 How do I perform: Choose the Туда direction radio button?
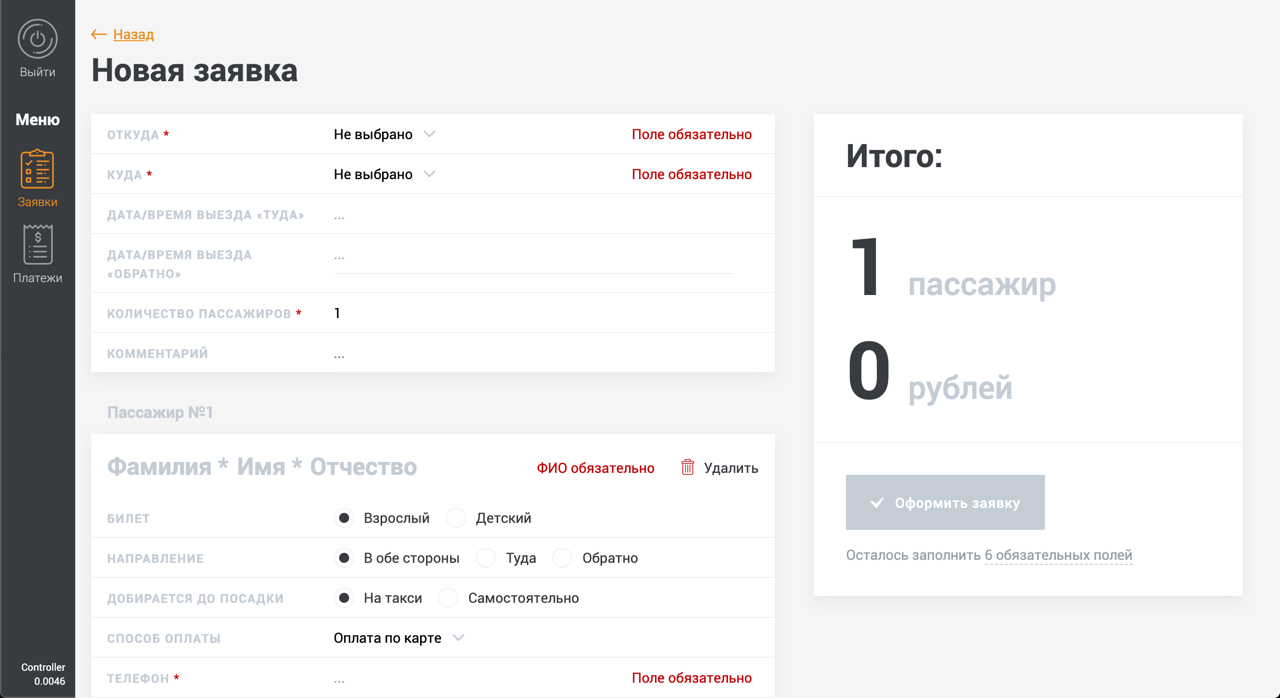pyautogui.click(x=486, y=558)
